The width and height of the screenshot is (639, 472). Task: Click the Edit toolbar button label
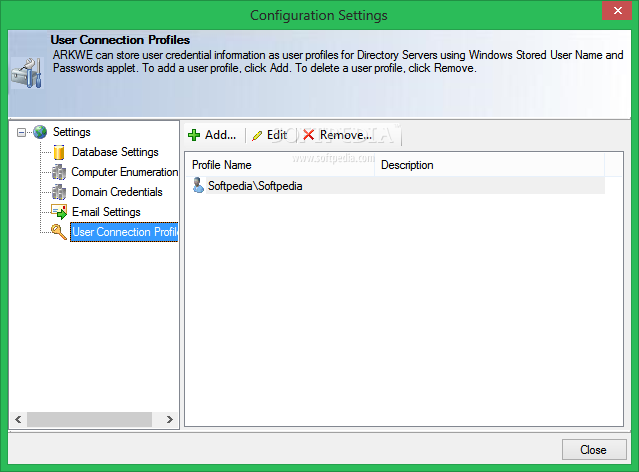277,135
